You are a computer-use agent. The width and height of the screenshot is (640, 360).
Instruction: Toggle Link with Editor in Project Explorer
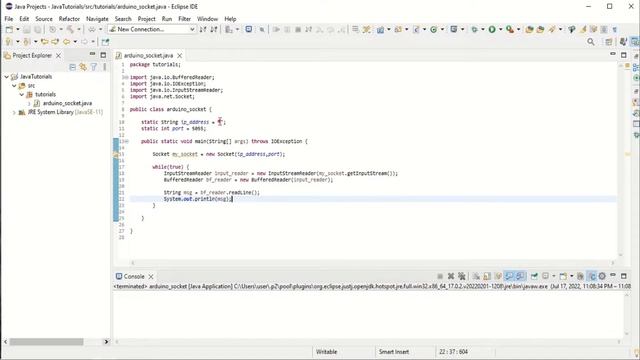point(83,67)
